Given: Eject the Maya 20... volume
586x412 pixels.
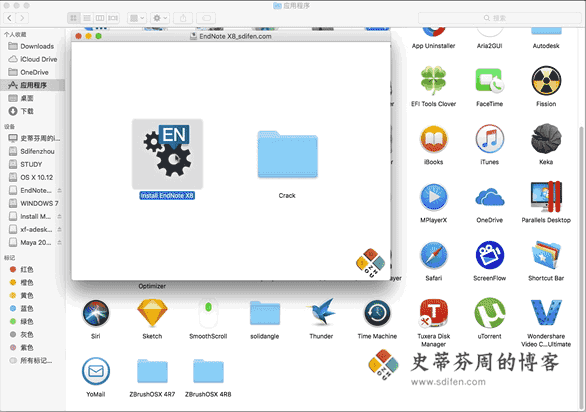Looking at the screenshot, I should (x=59, y=243).
